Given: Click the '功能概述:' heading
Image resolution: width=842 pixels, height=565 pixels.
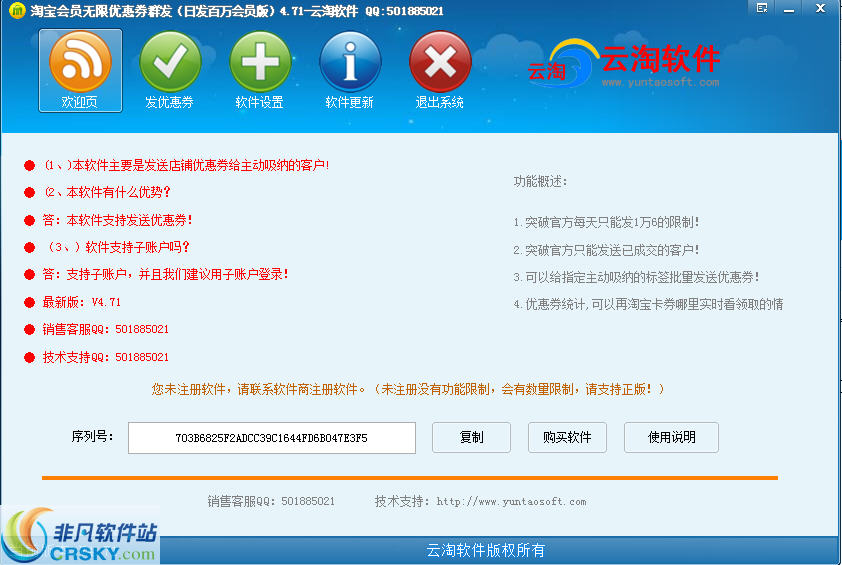Looking at the screenshot, I should pyautogui.click(x=540, y=182).
